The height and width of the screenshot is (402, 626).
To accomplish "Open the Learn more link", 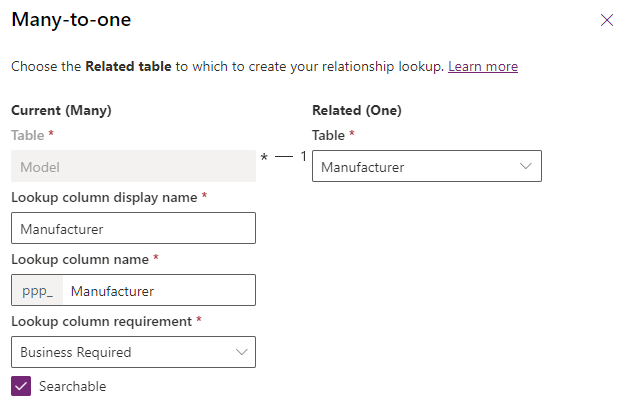I will (x=482, y=66).
